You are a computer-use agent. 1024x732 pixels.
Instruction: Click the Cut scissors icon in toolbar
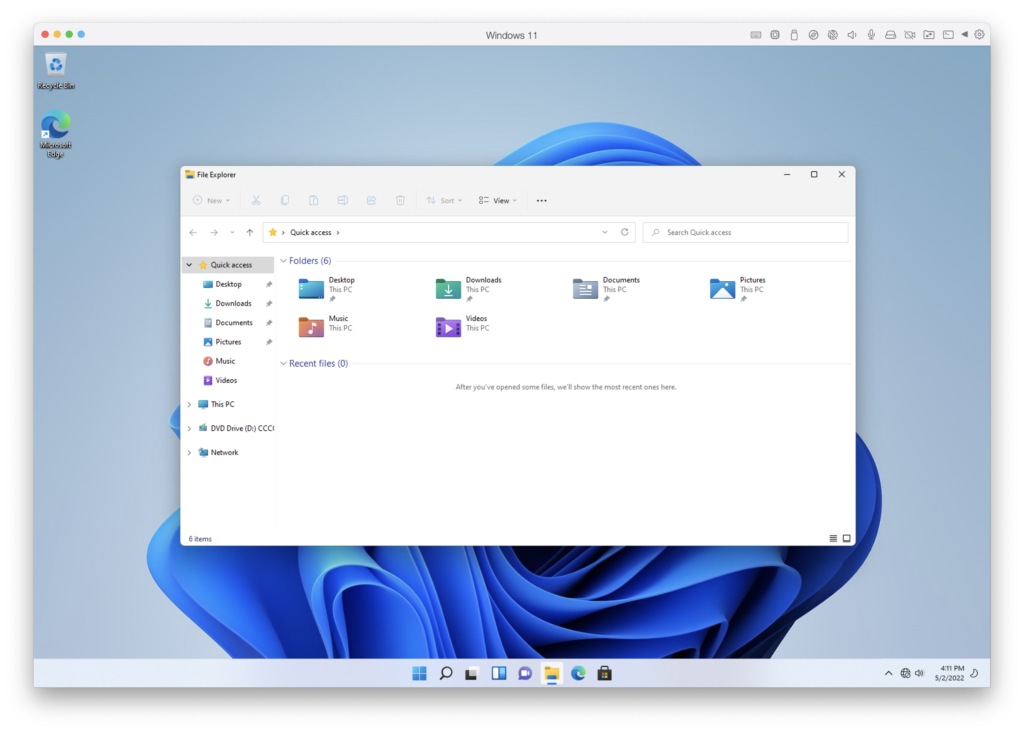pos(256,201)
